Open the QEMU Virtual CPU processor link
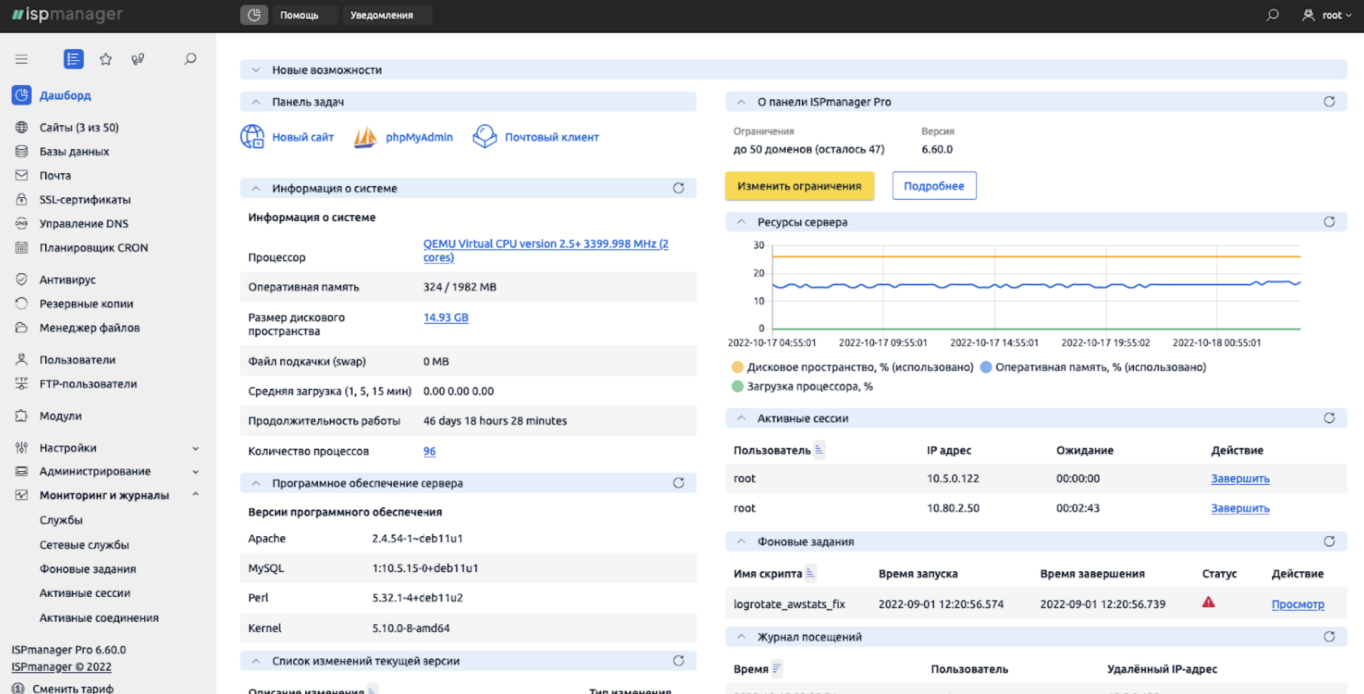The height and width of the screenshot is (694, 1364). click(546, 250)
